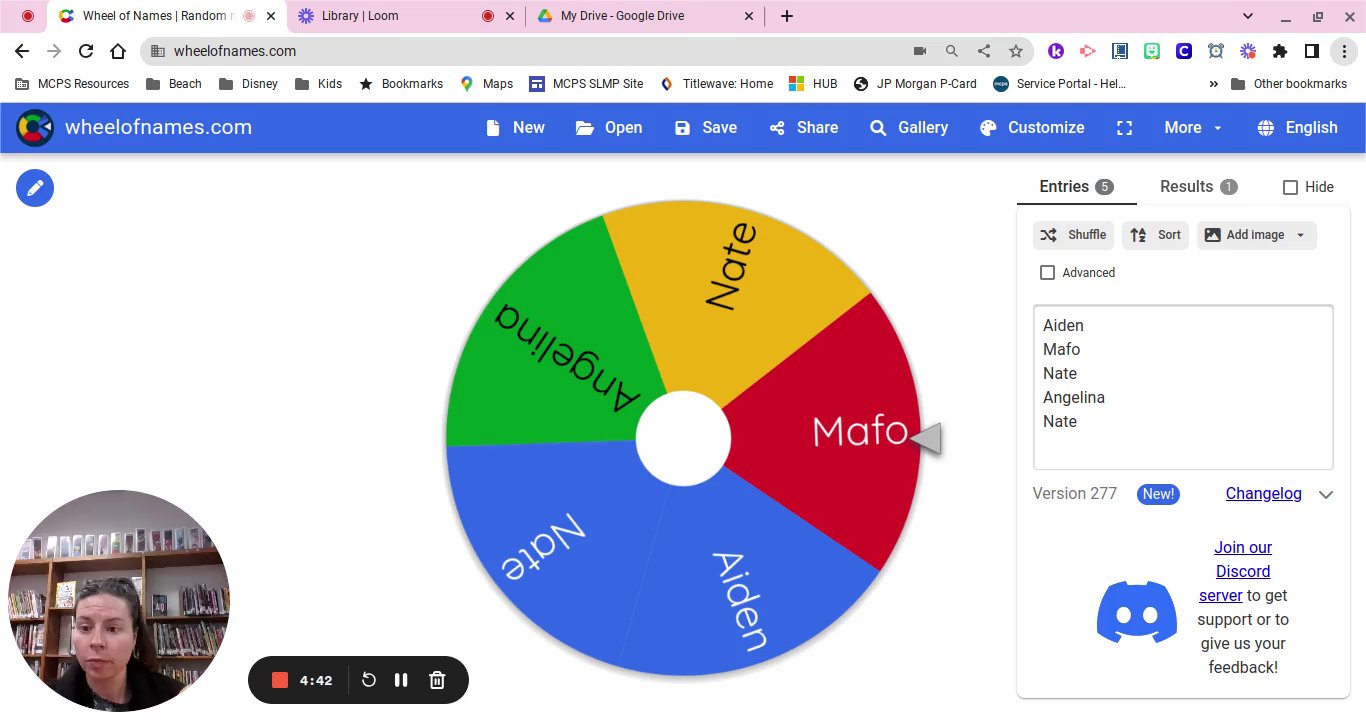Viewport: 1366px width, 720px height.
Task: Click the Discord logo
Action: (x=1137, y=611)
